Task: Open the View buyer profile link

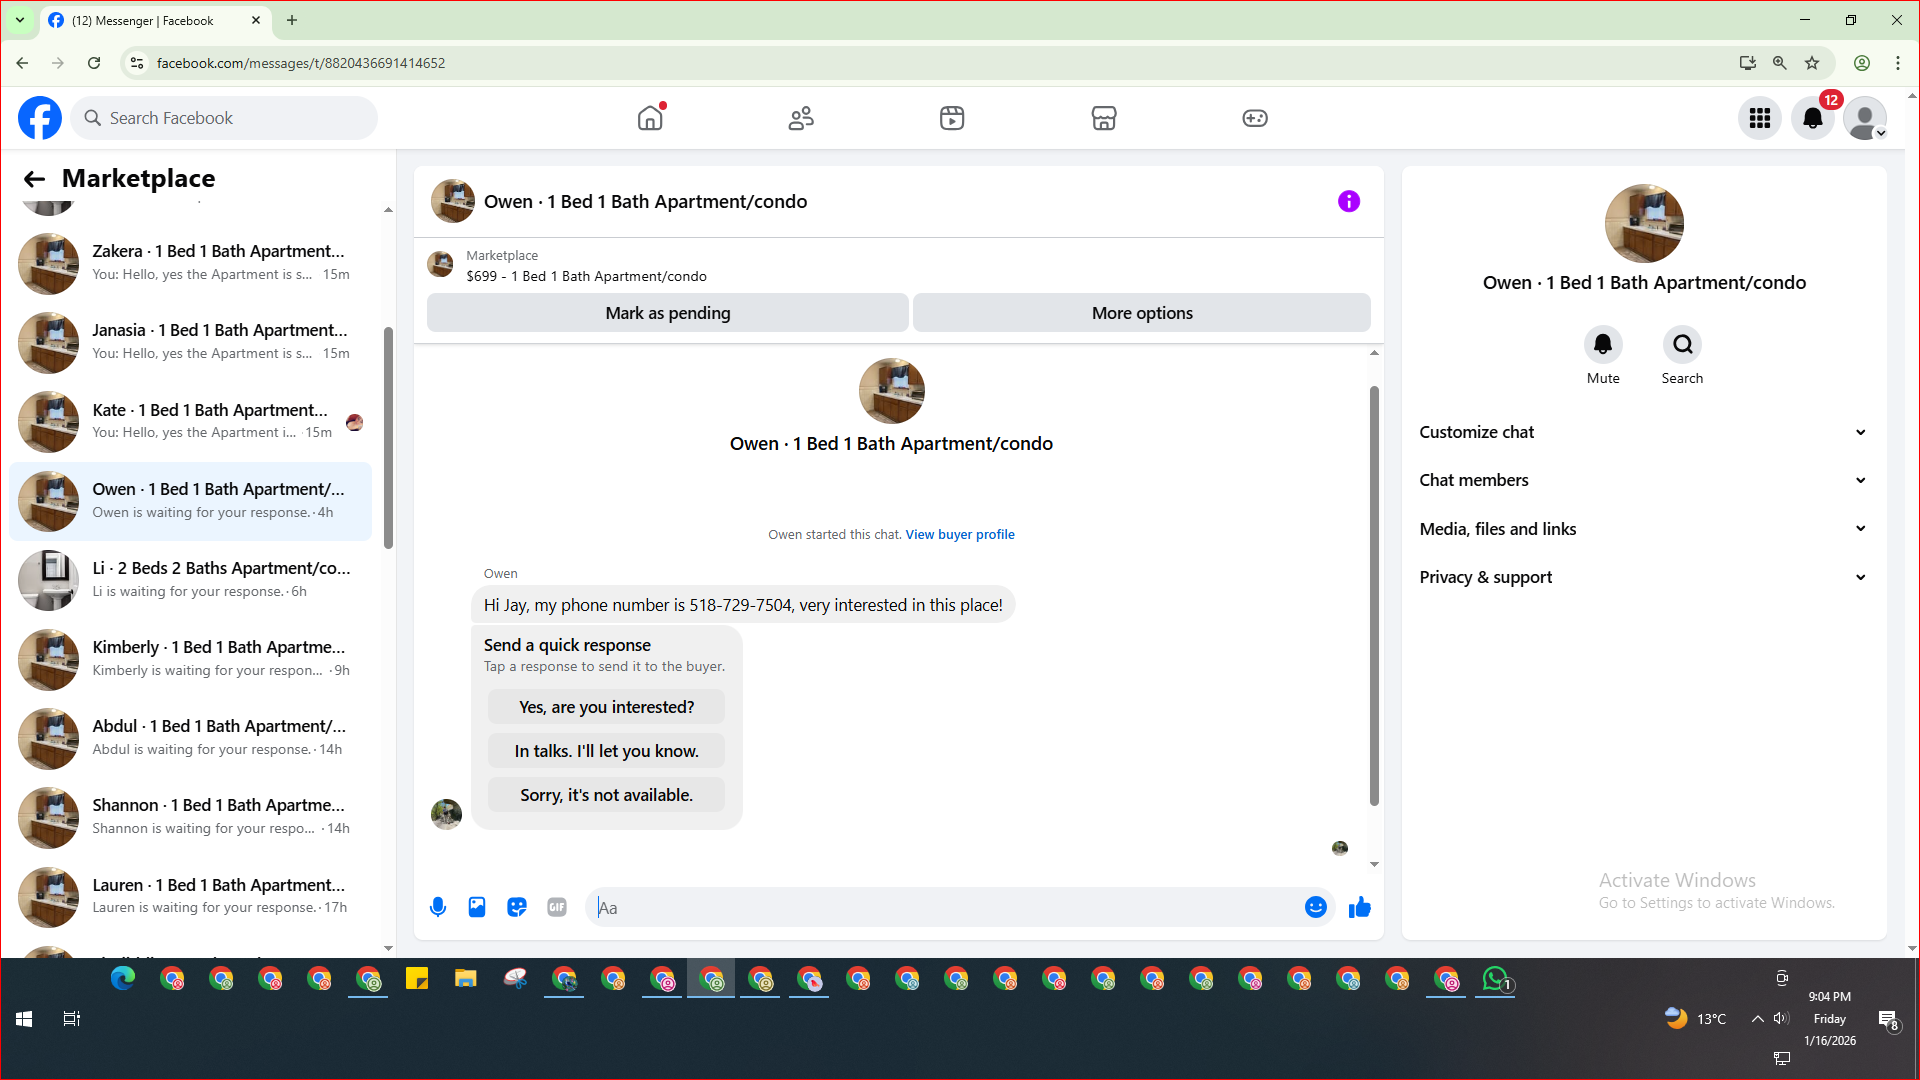Action: (x=959, y=535)
